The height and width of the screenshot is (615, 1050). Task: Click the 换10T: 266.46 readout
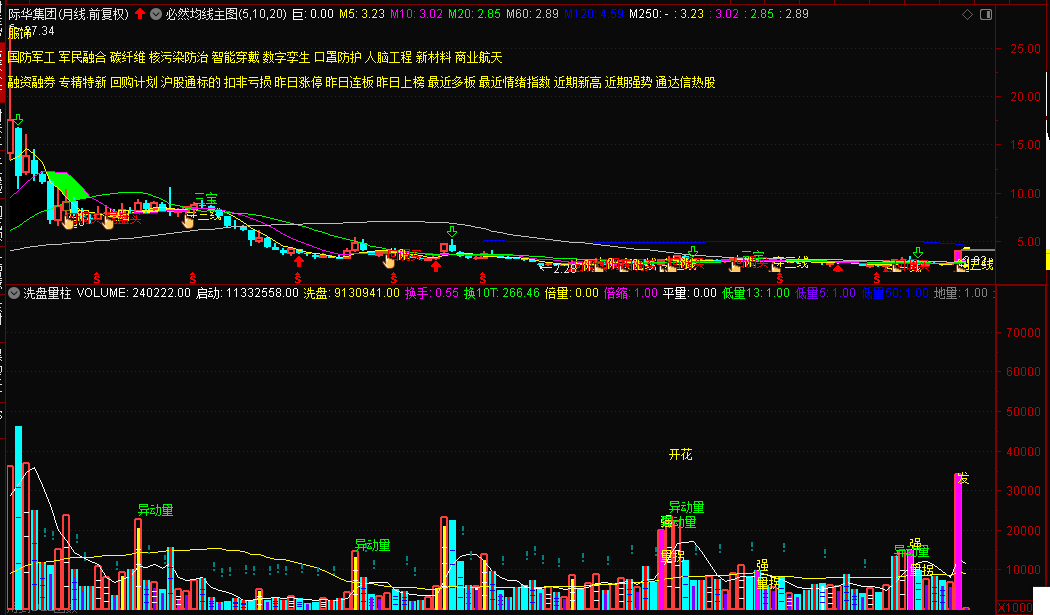[x=502, y=293]
